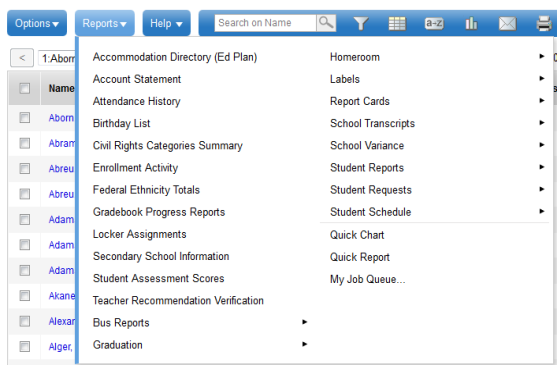Image resolution: width=557 pixels, height=365 pixels.
Task: Select Civil Rights Categories Summary
Action: pos(168,146)
